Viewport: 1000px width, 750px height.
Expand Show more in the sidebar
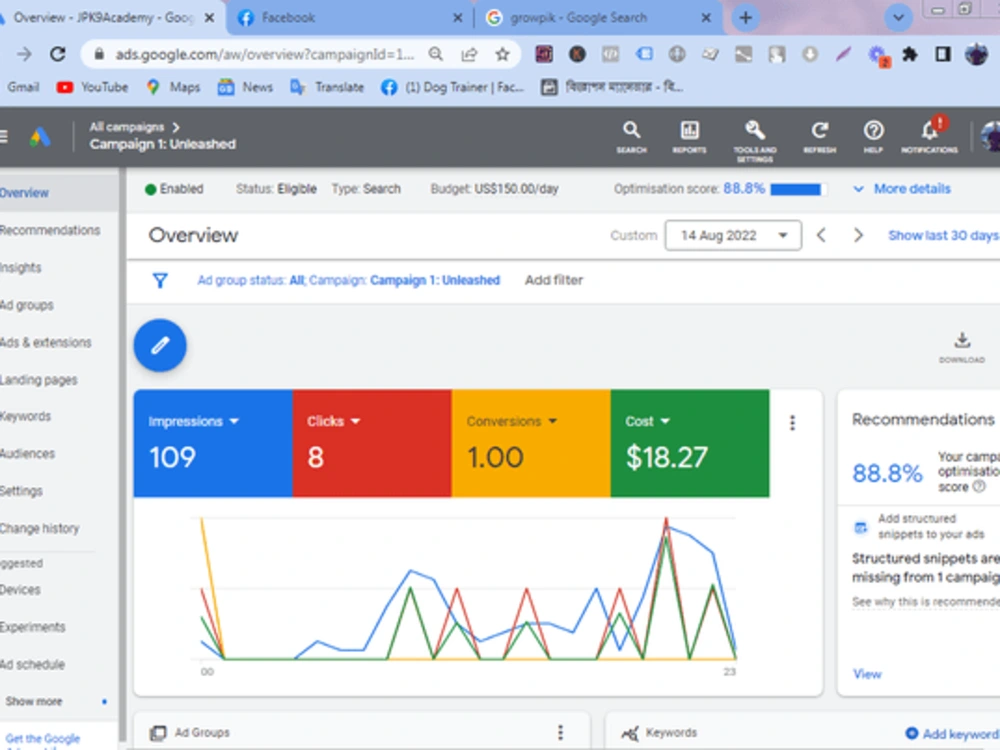[x=34, y=702]
